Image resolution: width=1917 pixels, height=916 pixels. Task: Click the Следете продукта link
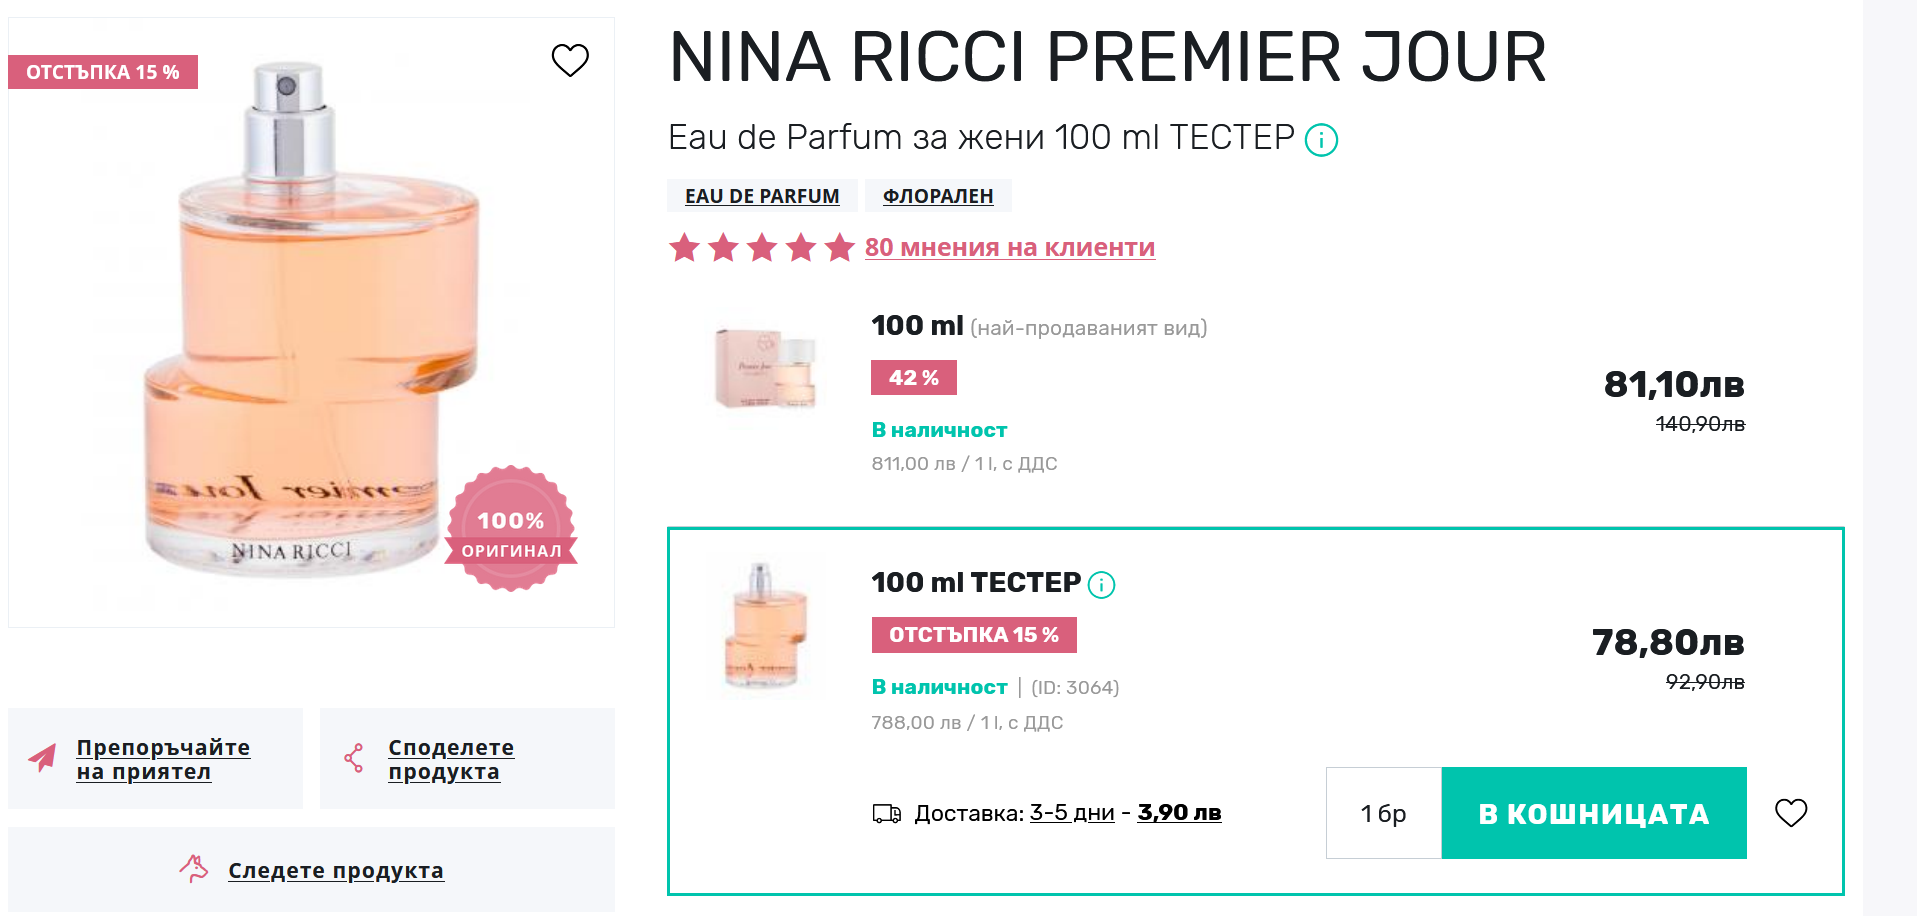335,870
